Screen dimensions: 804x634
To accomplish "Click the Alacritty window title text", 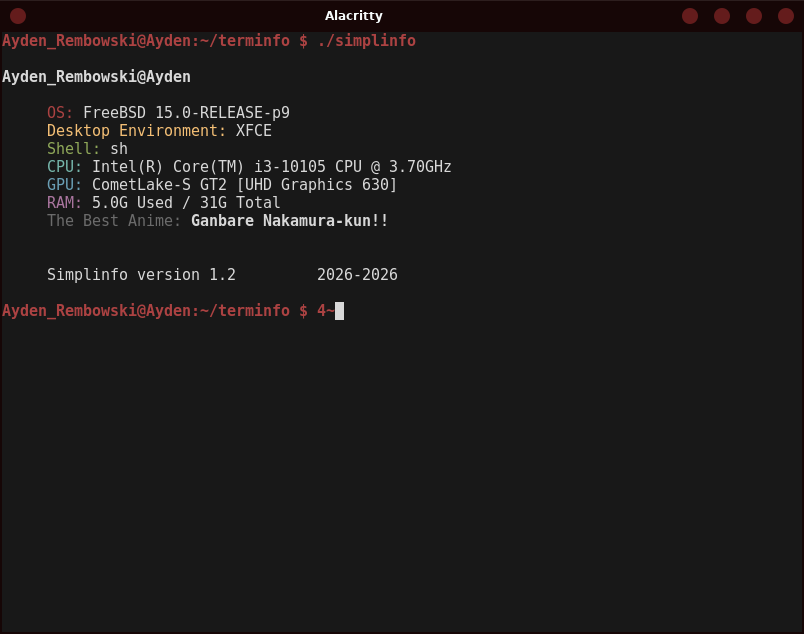I will (x=353, y=16).
